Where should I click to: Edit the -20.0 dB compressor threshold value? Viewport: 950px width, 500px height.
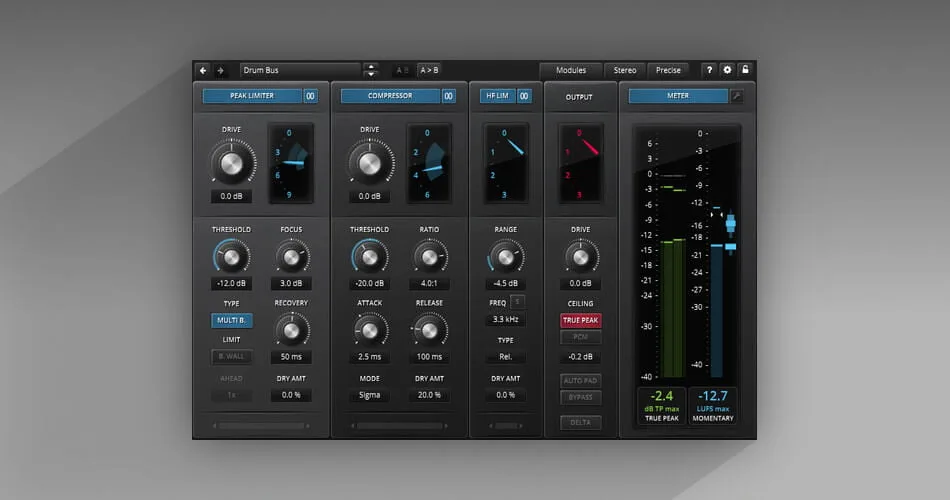click(370, 284)
